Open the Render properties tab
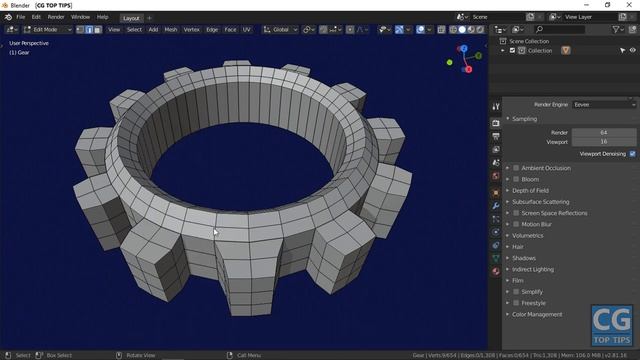 point(496,123)
